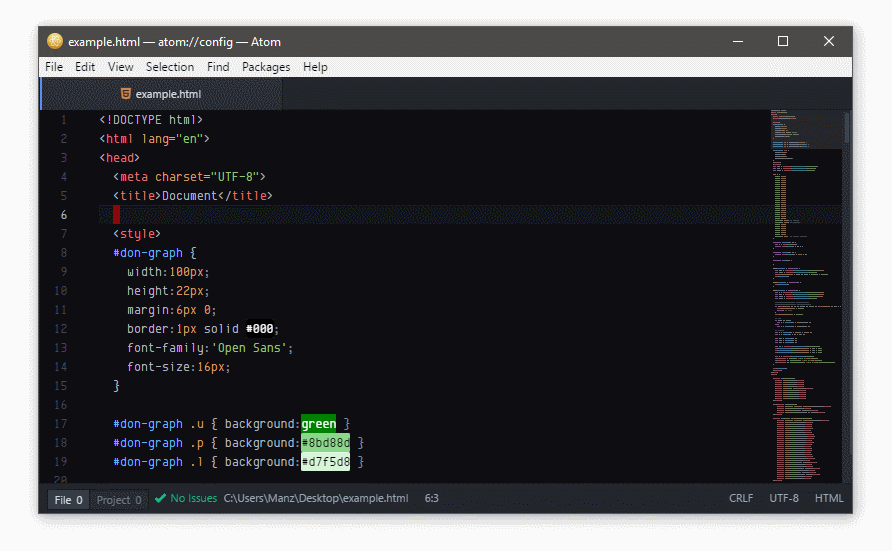
Task: Click the #d7f5d8 color highlight
Action: [x=325, y=462]
